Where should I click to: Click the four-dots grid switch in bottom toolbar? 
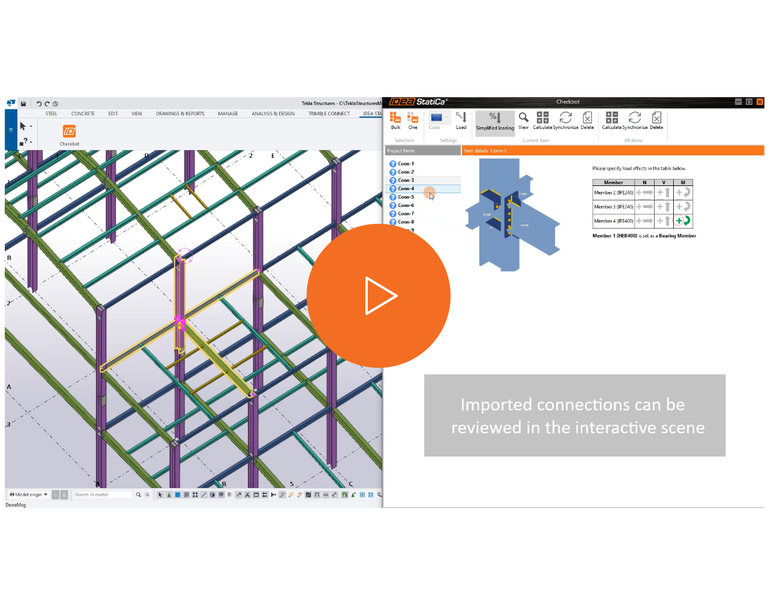click(195, 495)
